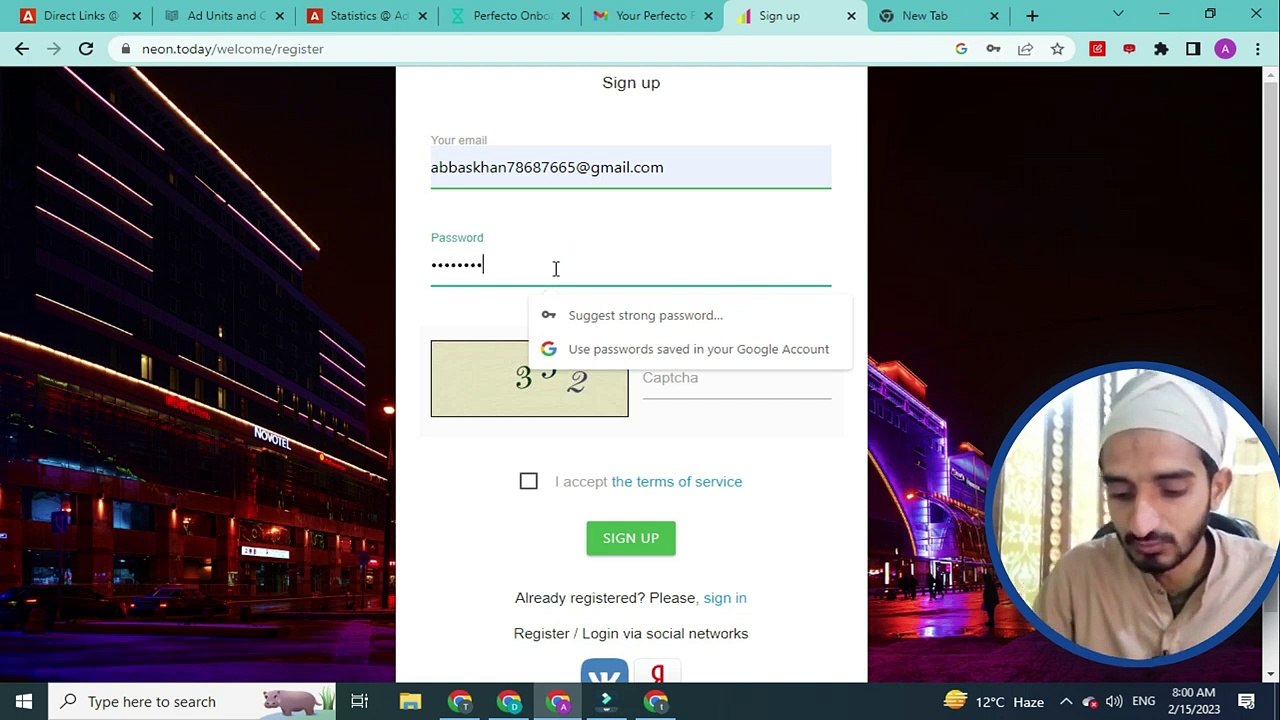Reload the neon.today page

pos(86,49)
